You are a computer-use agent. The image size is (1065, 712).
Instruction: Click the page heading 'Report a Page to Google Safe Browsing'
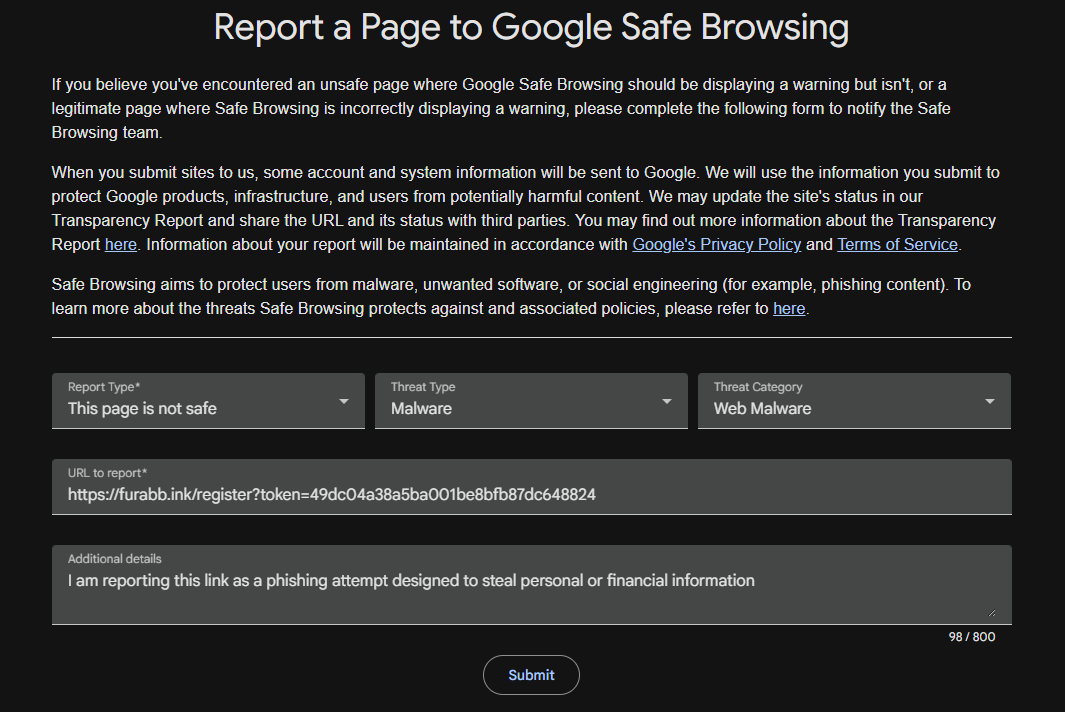click(531, 28)
